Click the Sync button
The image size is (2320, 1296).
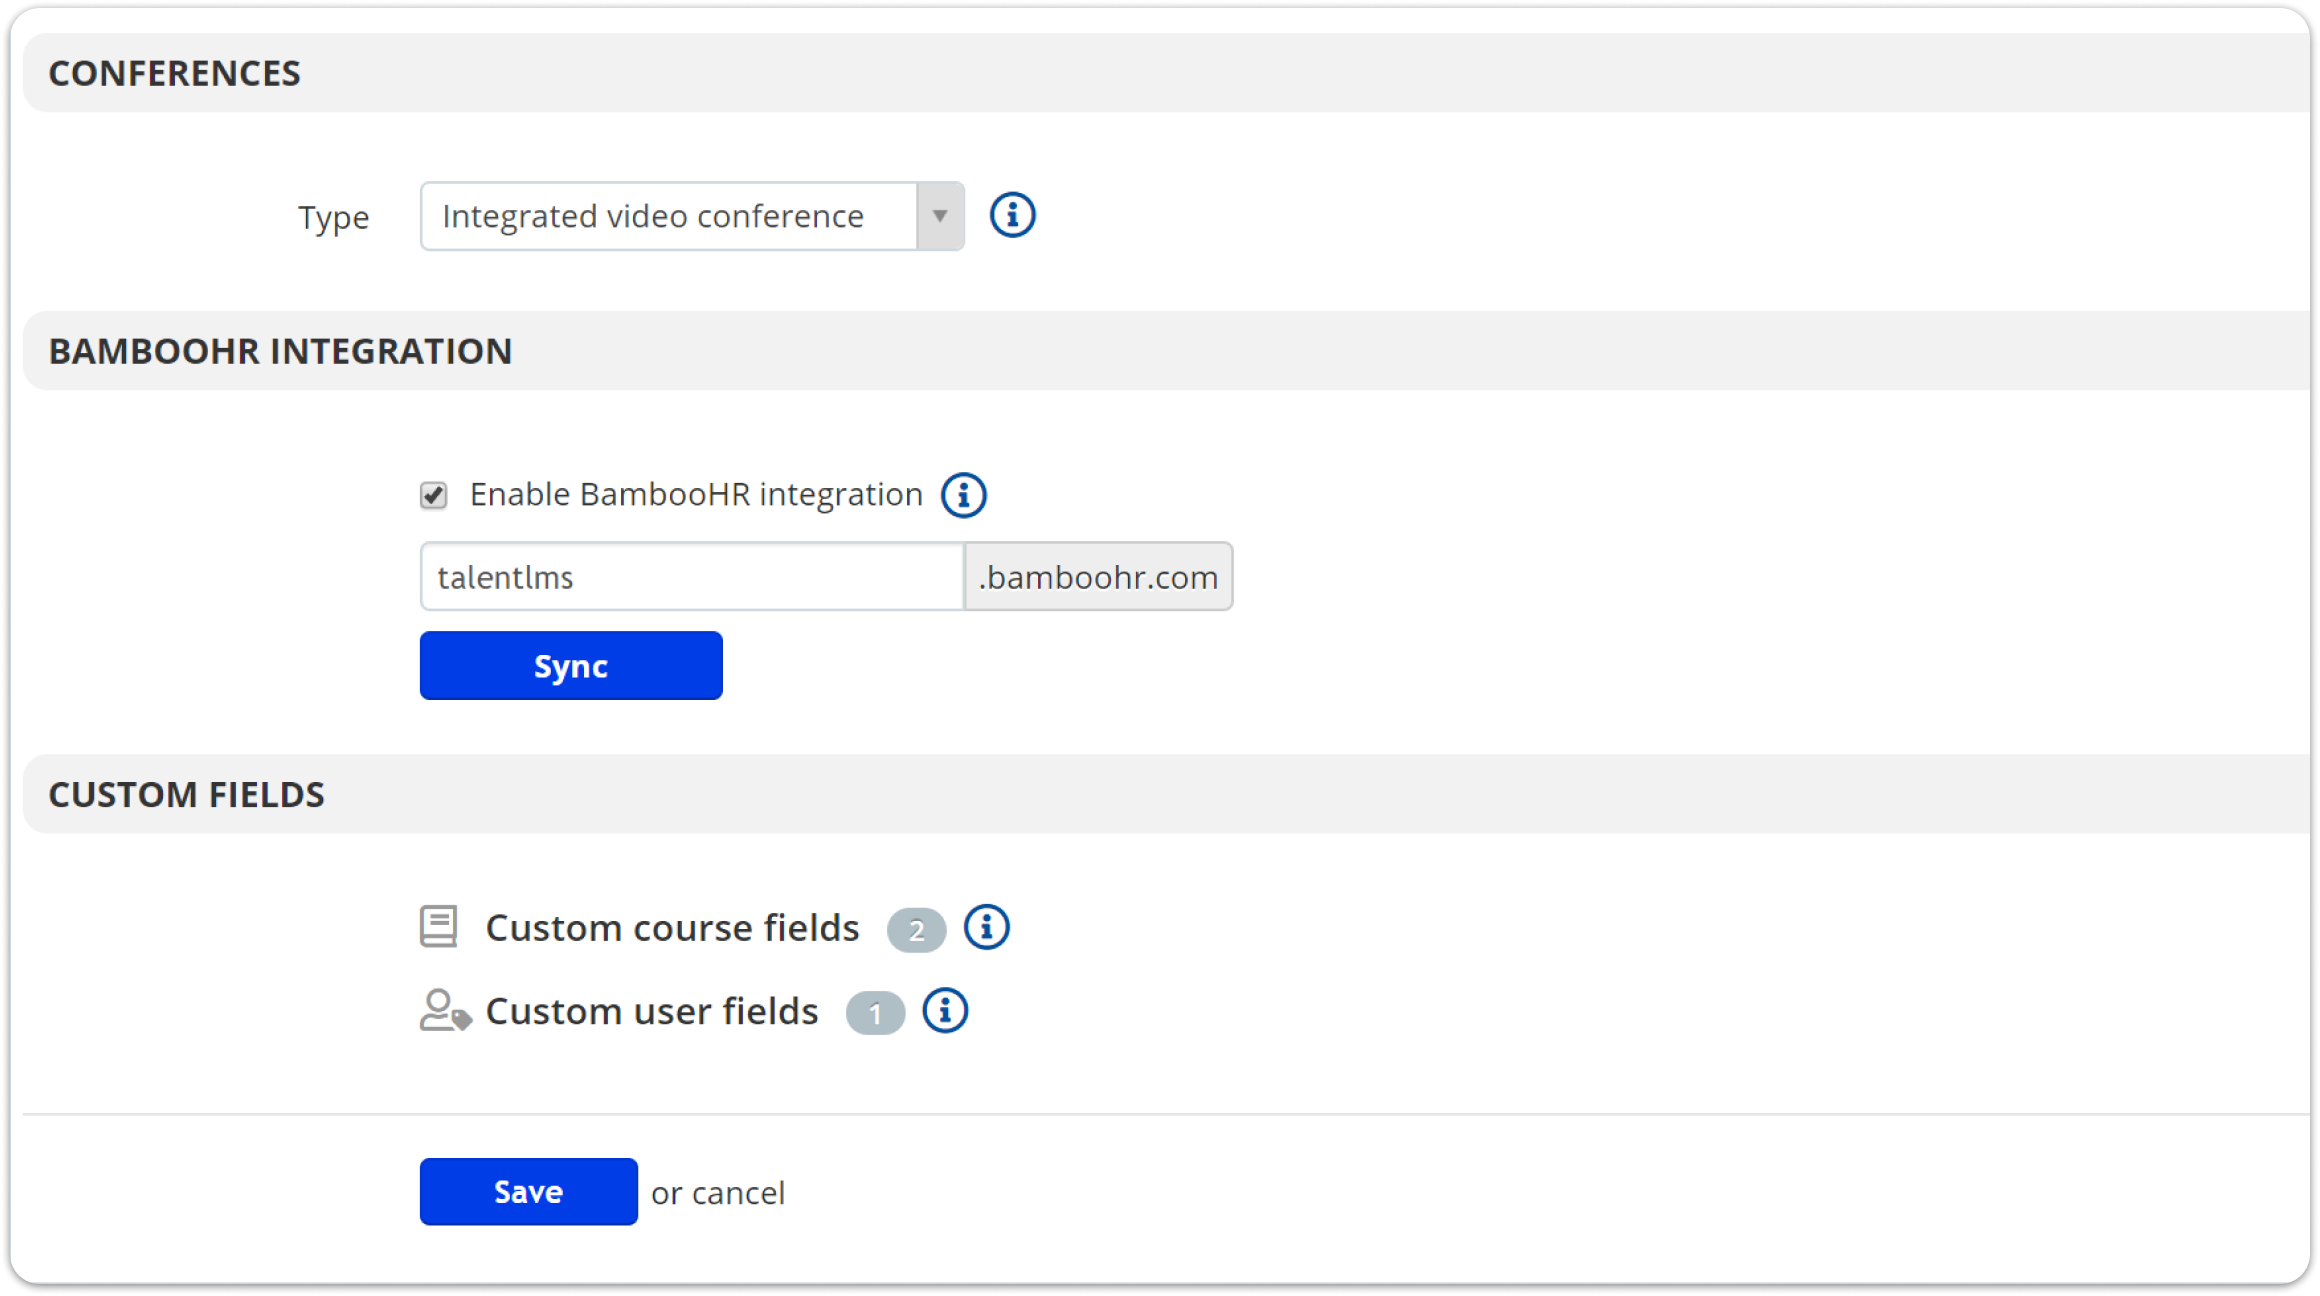pos(571,666)
